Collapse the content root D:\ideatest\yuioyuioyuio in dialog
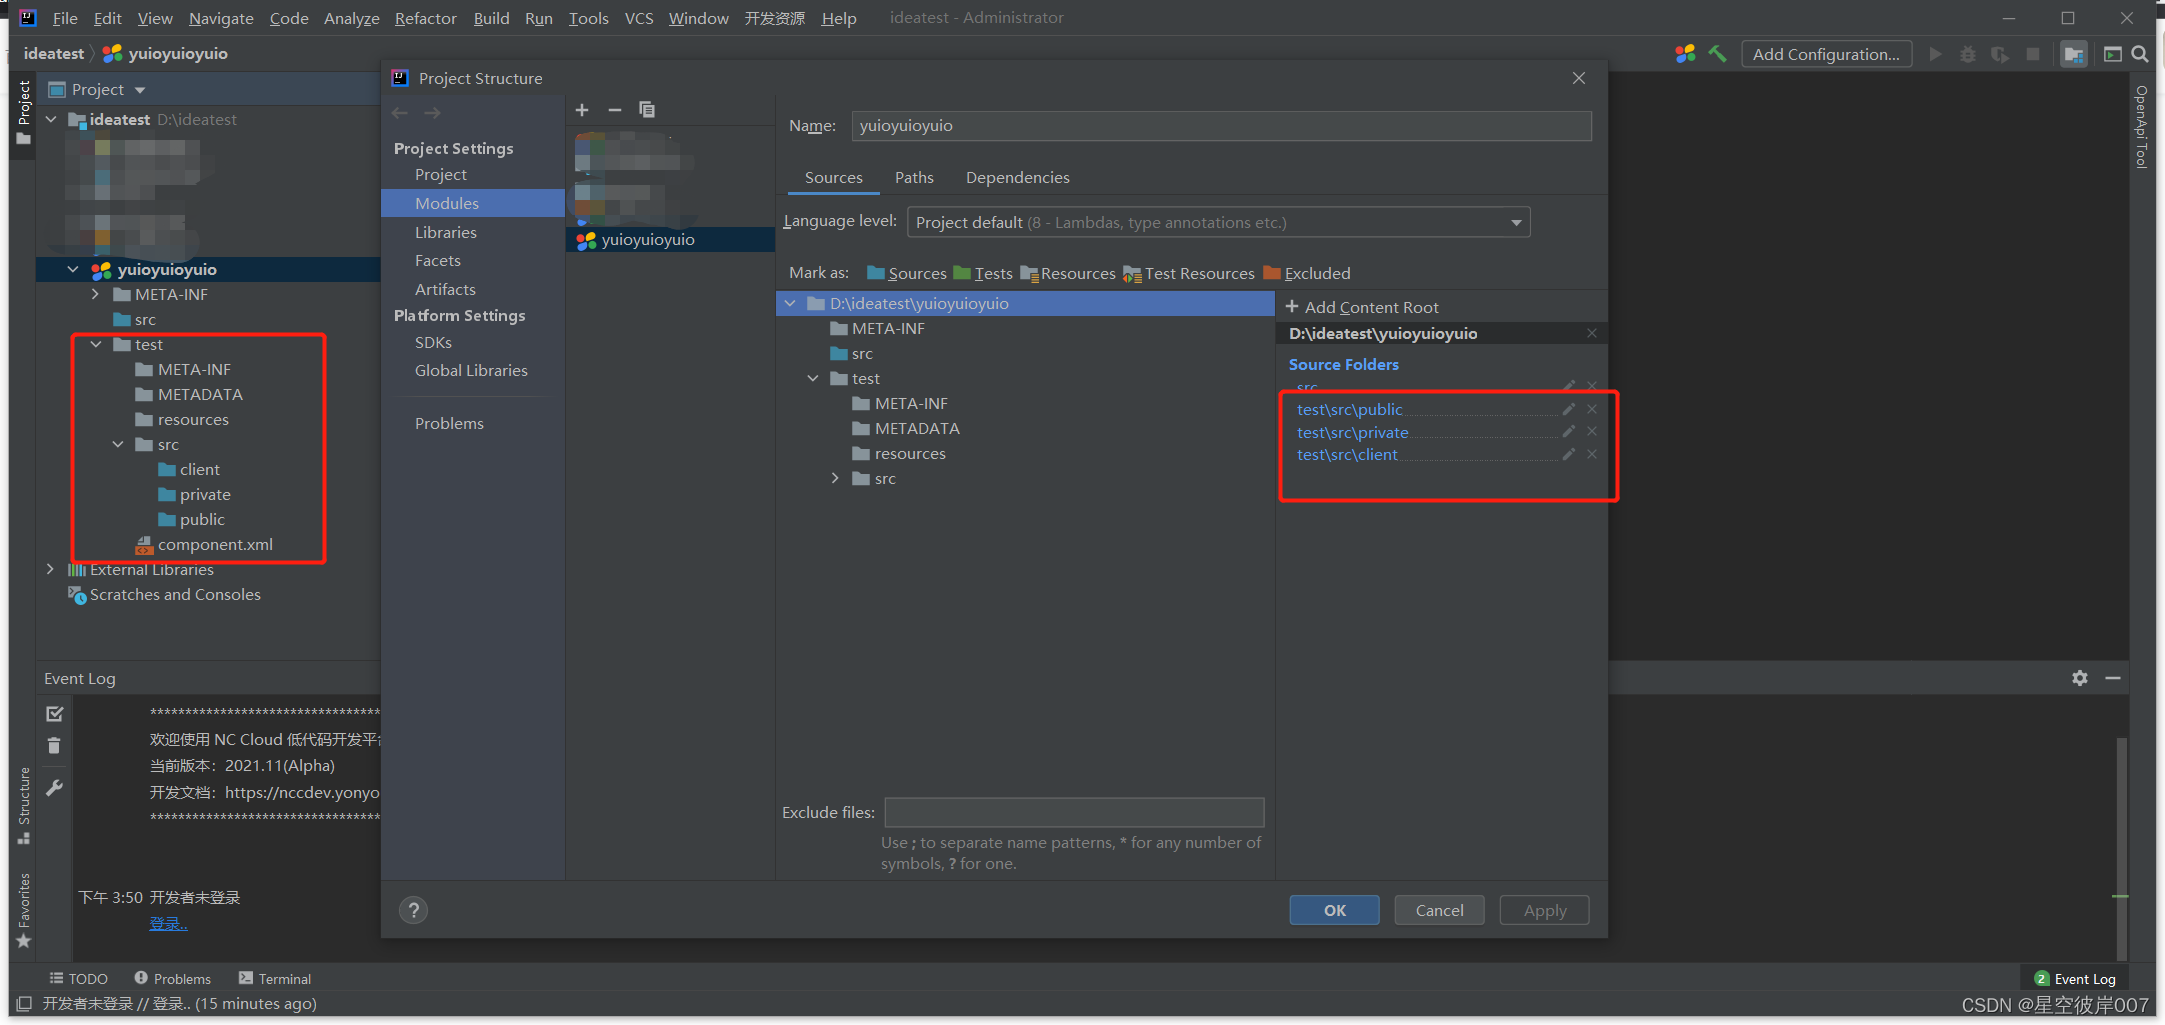 [x=790, y=303]
